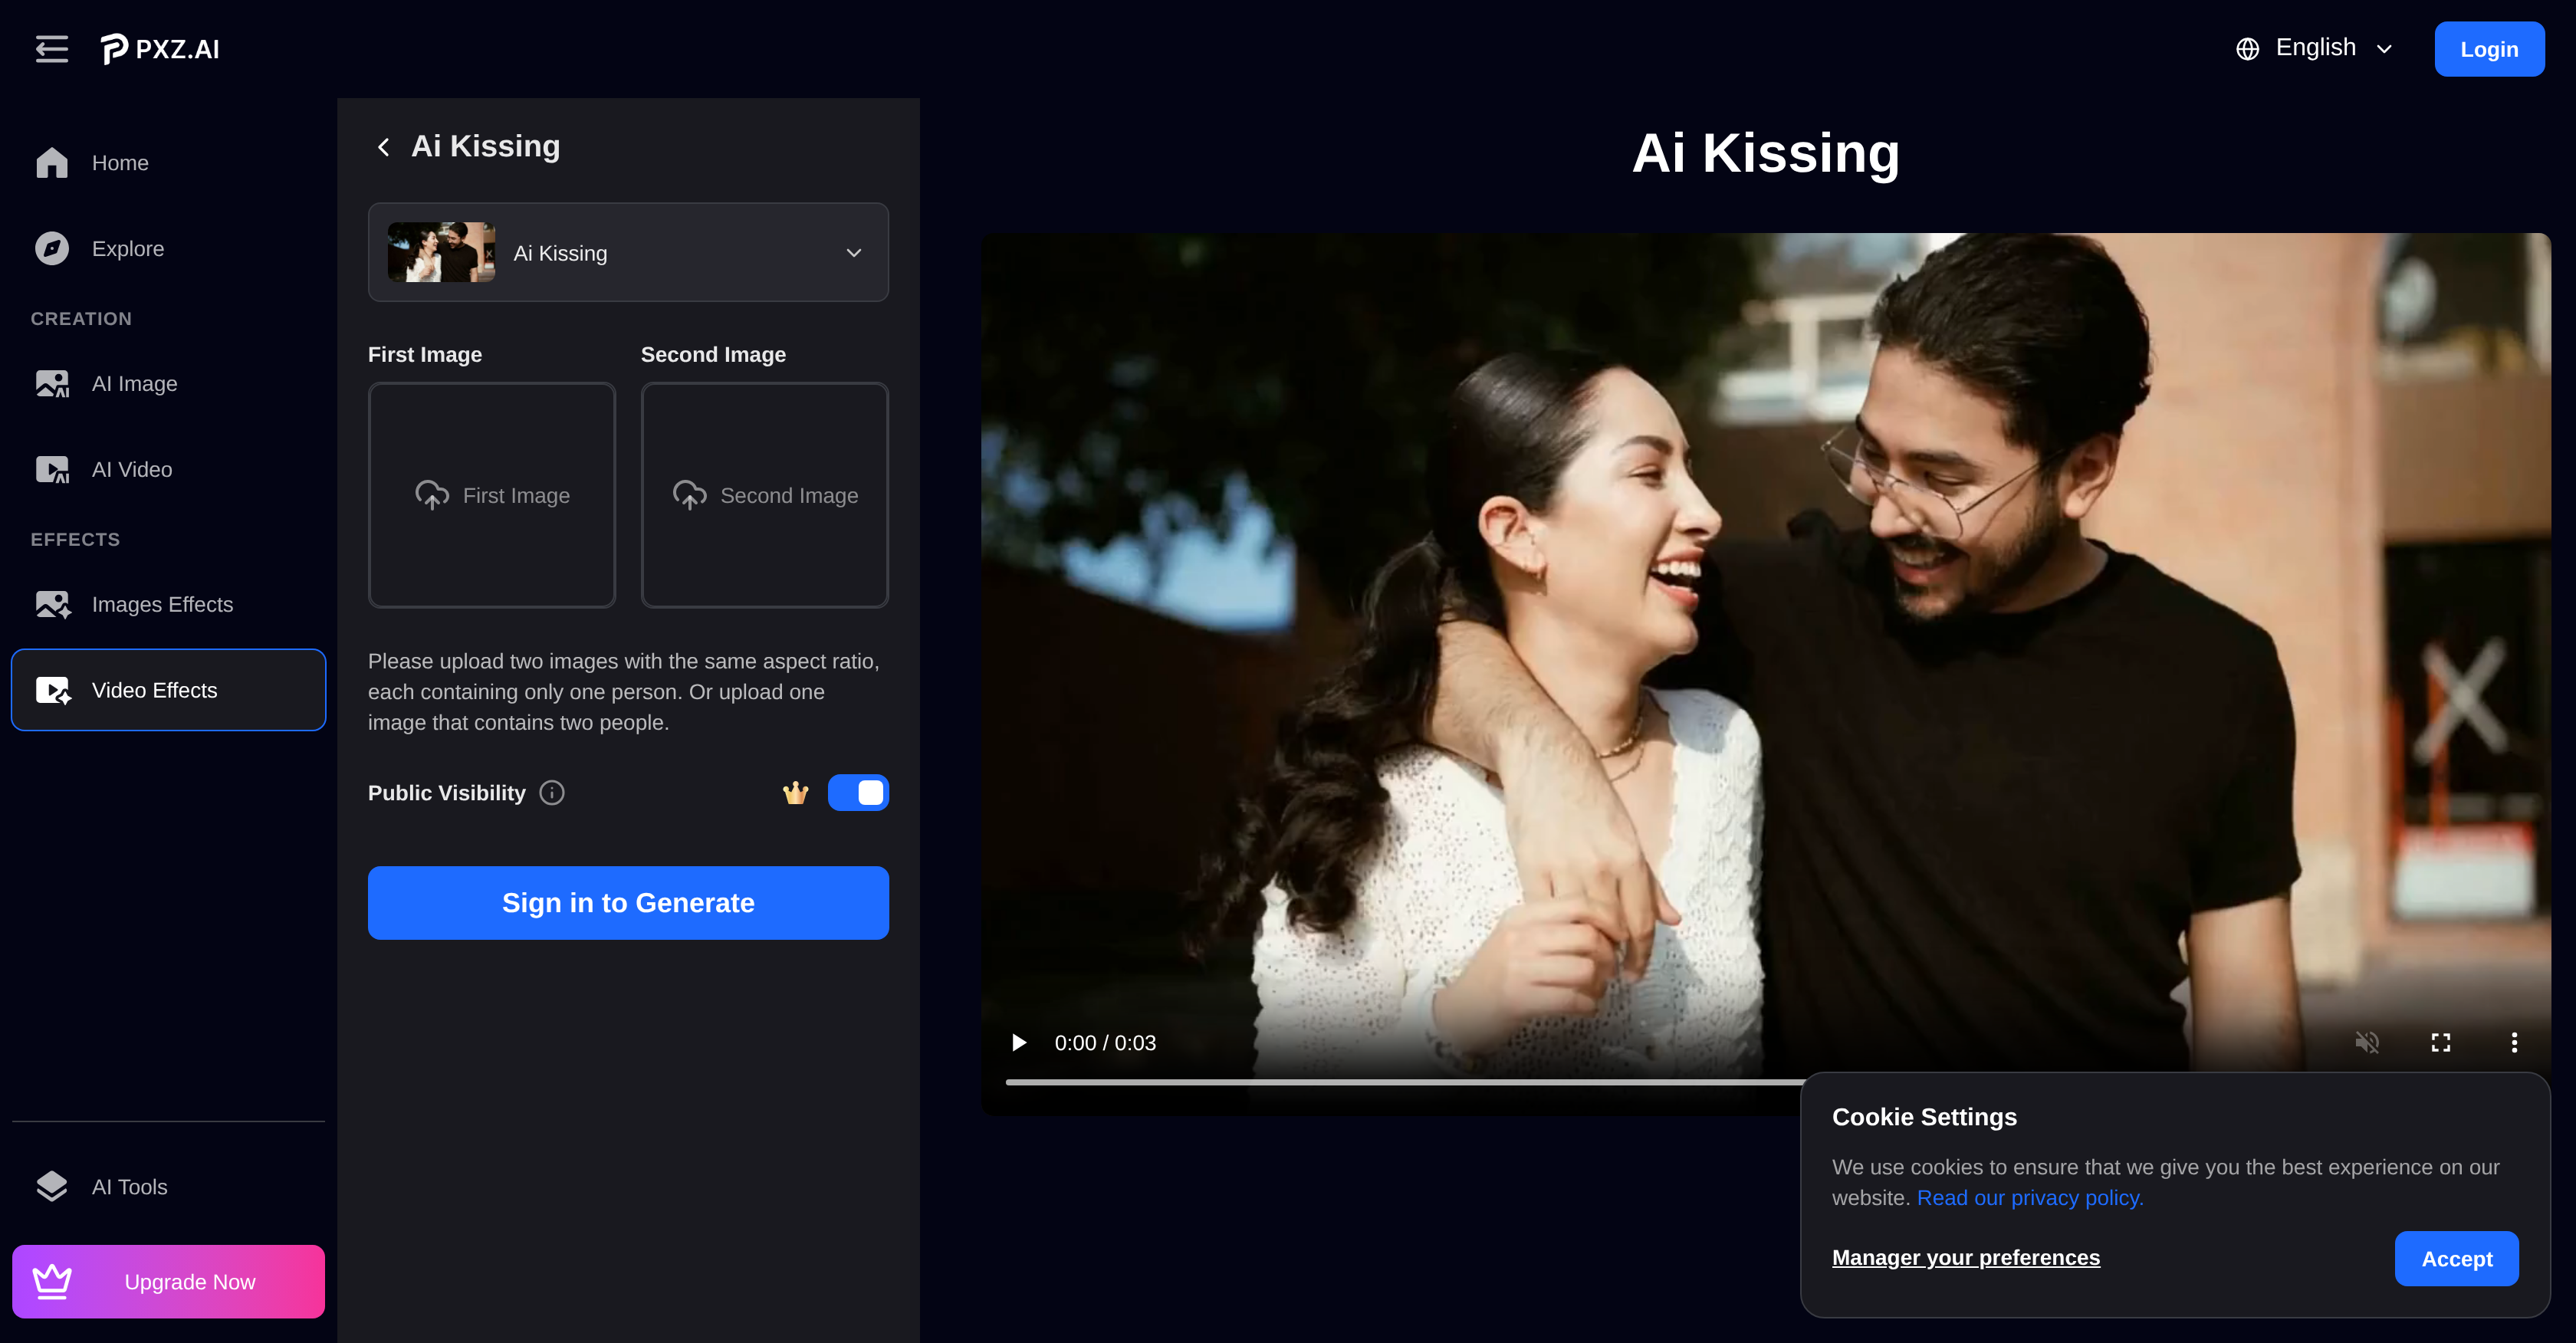
Task: Open video player options menu
Action: 2515,1042
